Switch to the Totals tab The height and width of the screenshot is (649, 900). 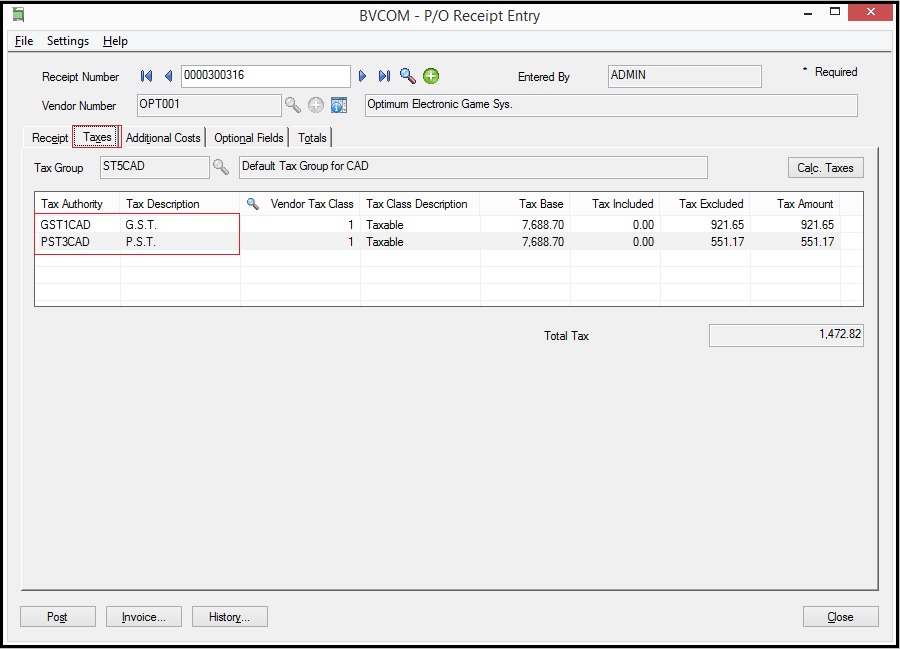coord(312,138)
